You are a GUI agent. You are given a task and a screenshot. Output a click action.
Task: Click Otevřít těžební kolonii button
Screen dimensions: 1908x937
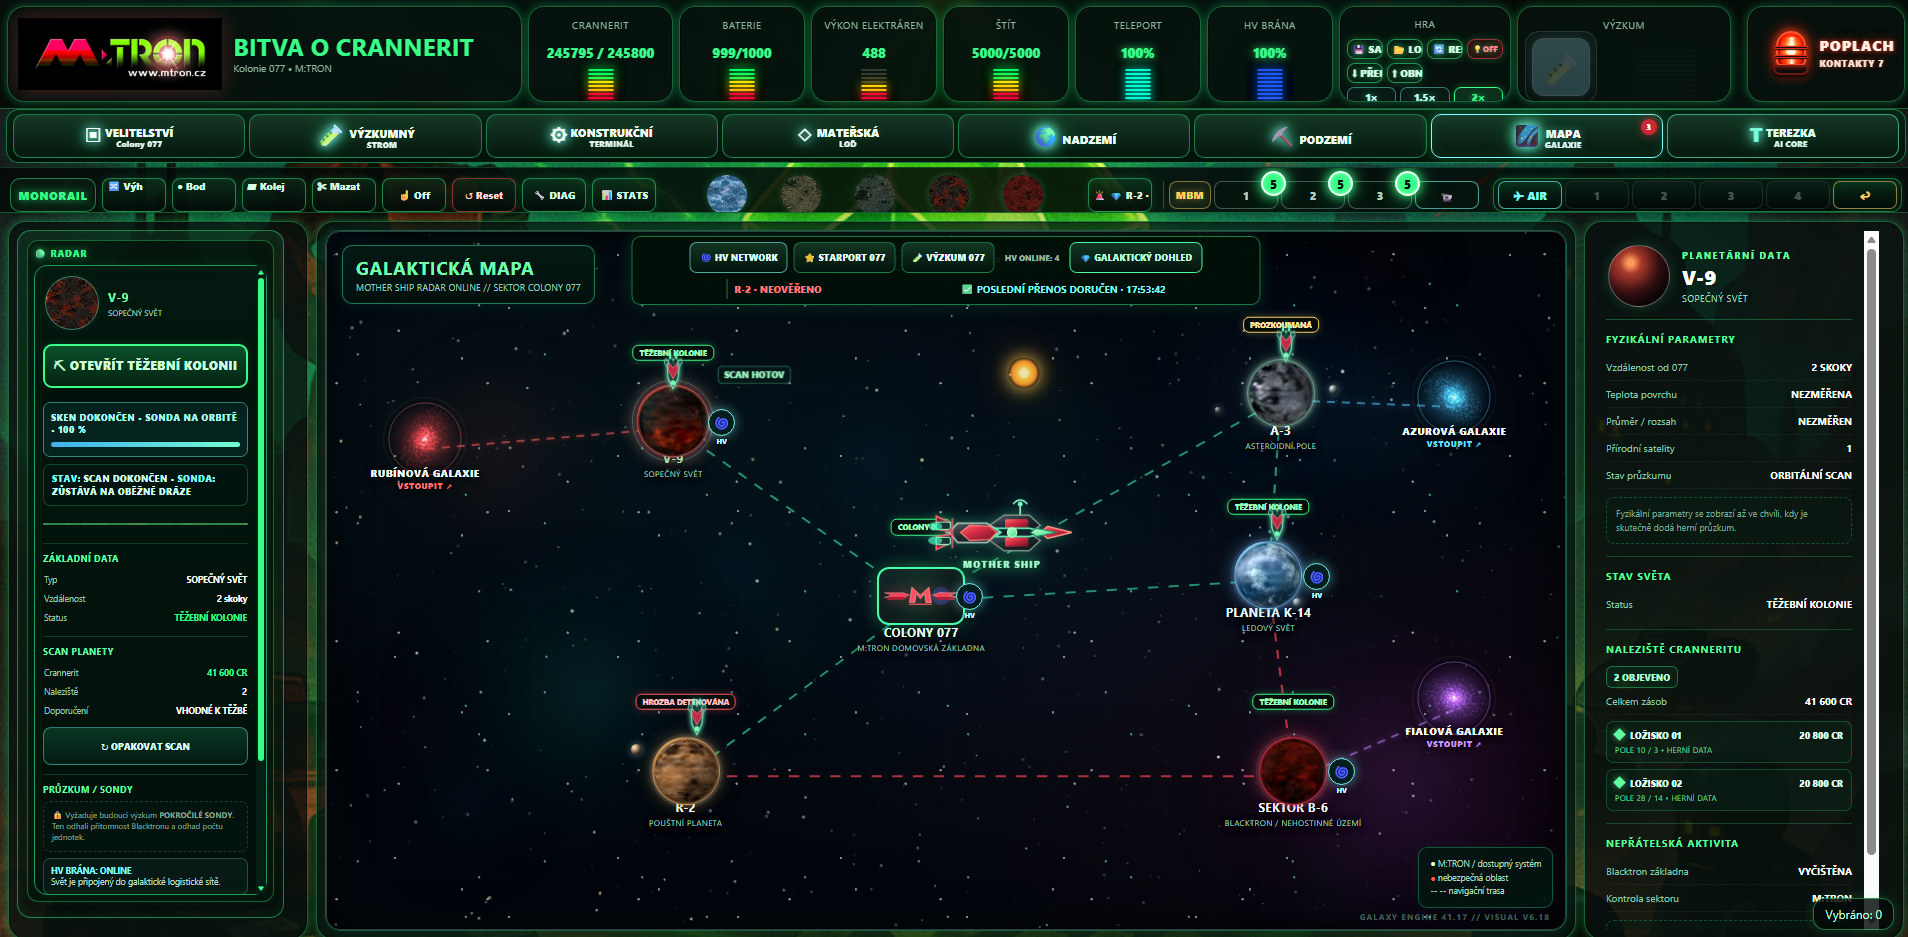pos(145,366)
